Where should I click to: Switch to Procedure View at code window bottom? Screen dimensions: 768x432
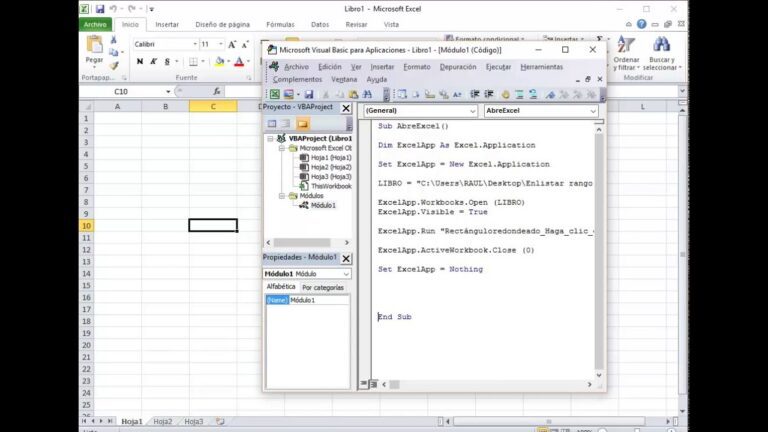[364, 384]
